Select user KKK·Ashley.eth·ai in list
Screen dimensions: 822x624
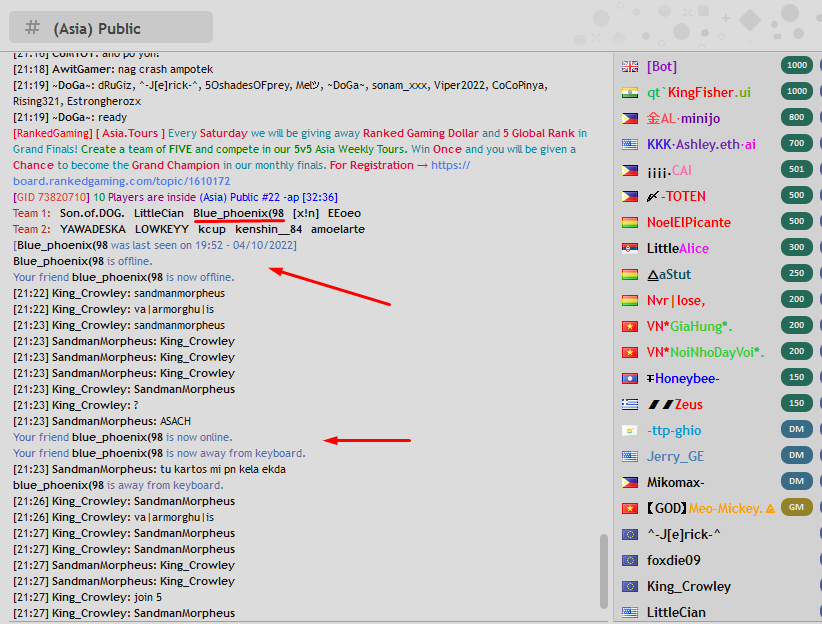coord(701,144)
